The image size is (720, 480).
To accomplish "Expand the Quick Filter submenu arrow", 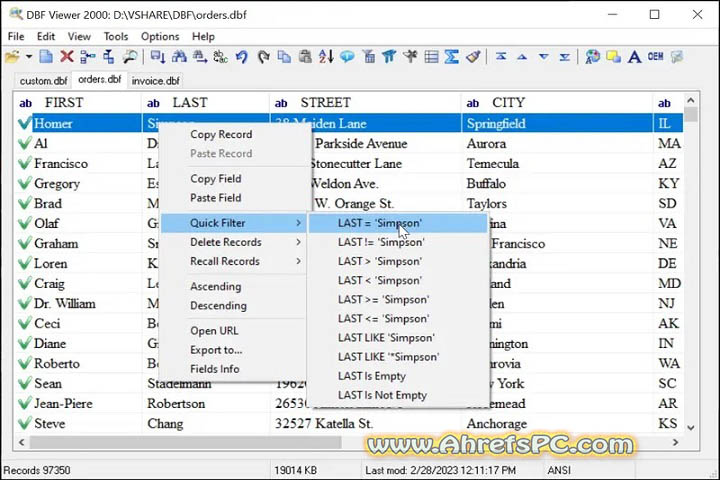I will tap(298, 223).
